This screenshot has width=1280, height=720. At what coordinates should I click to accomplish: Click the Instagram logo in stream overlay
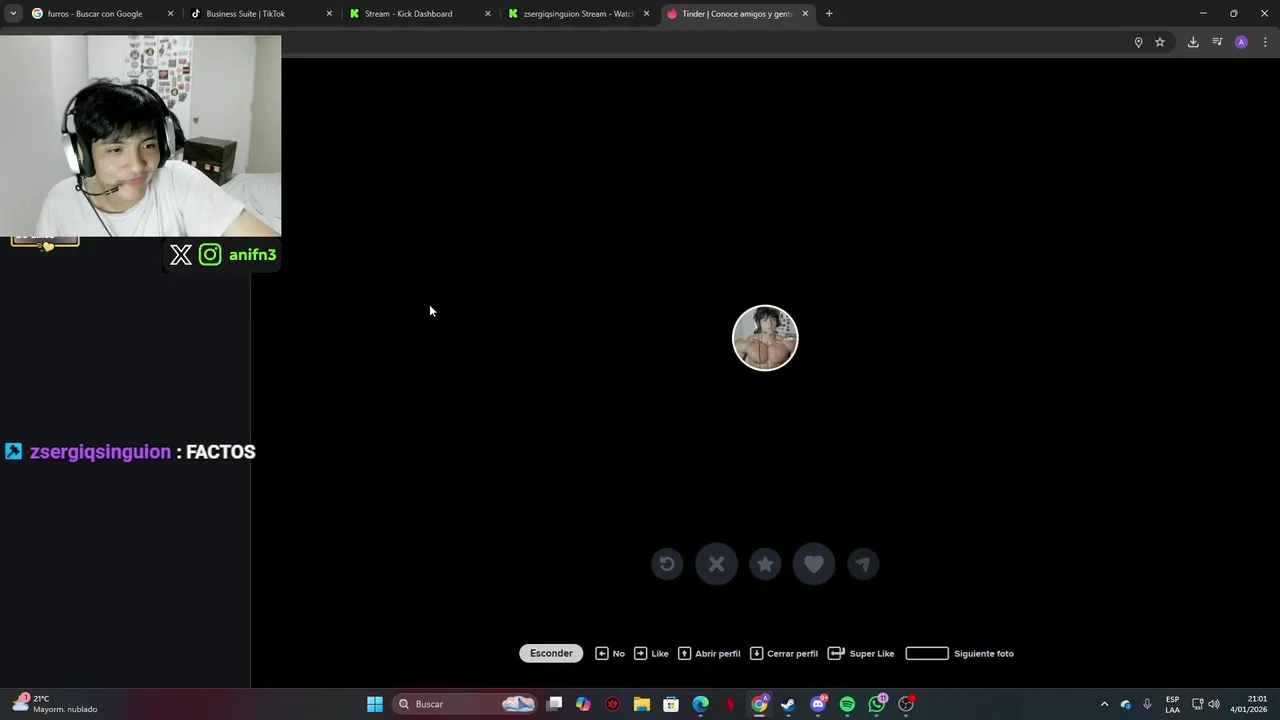tap(210, 255)
